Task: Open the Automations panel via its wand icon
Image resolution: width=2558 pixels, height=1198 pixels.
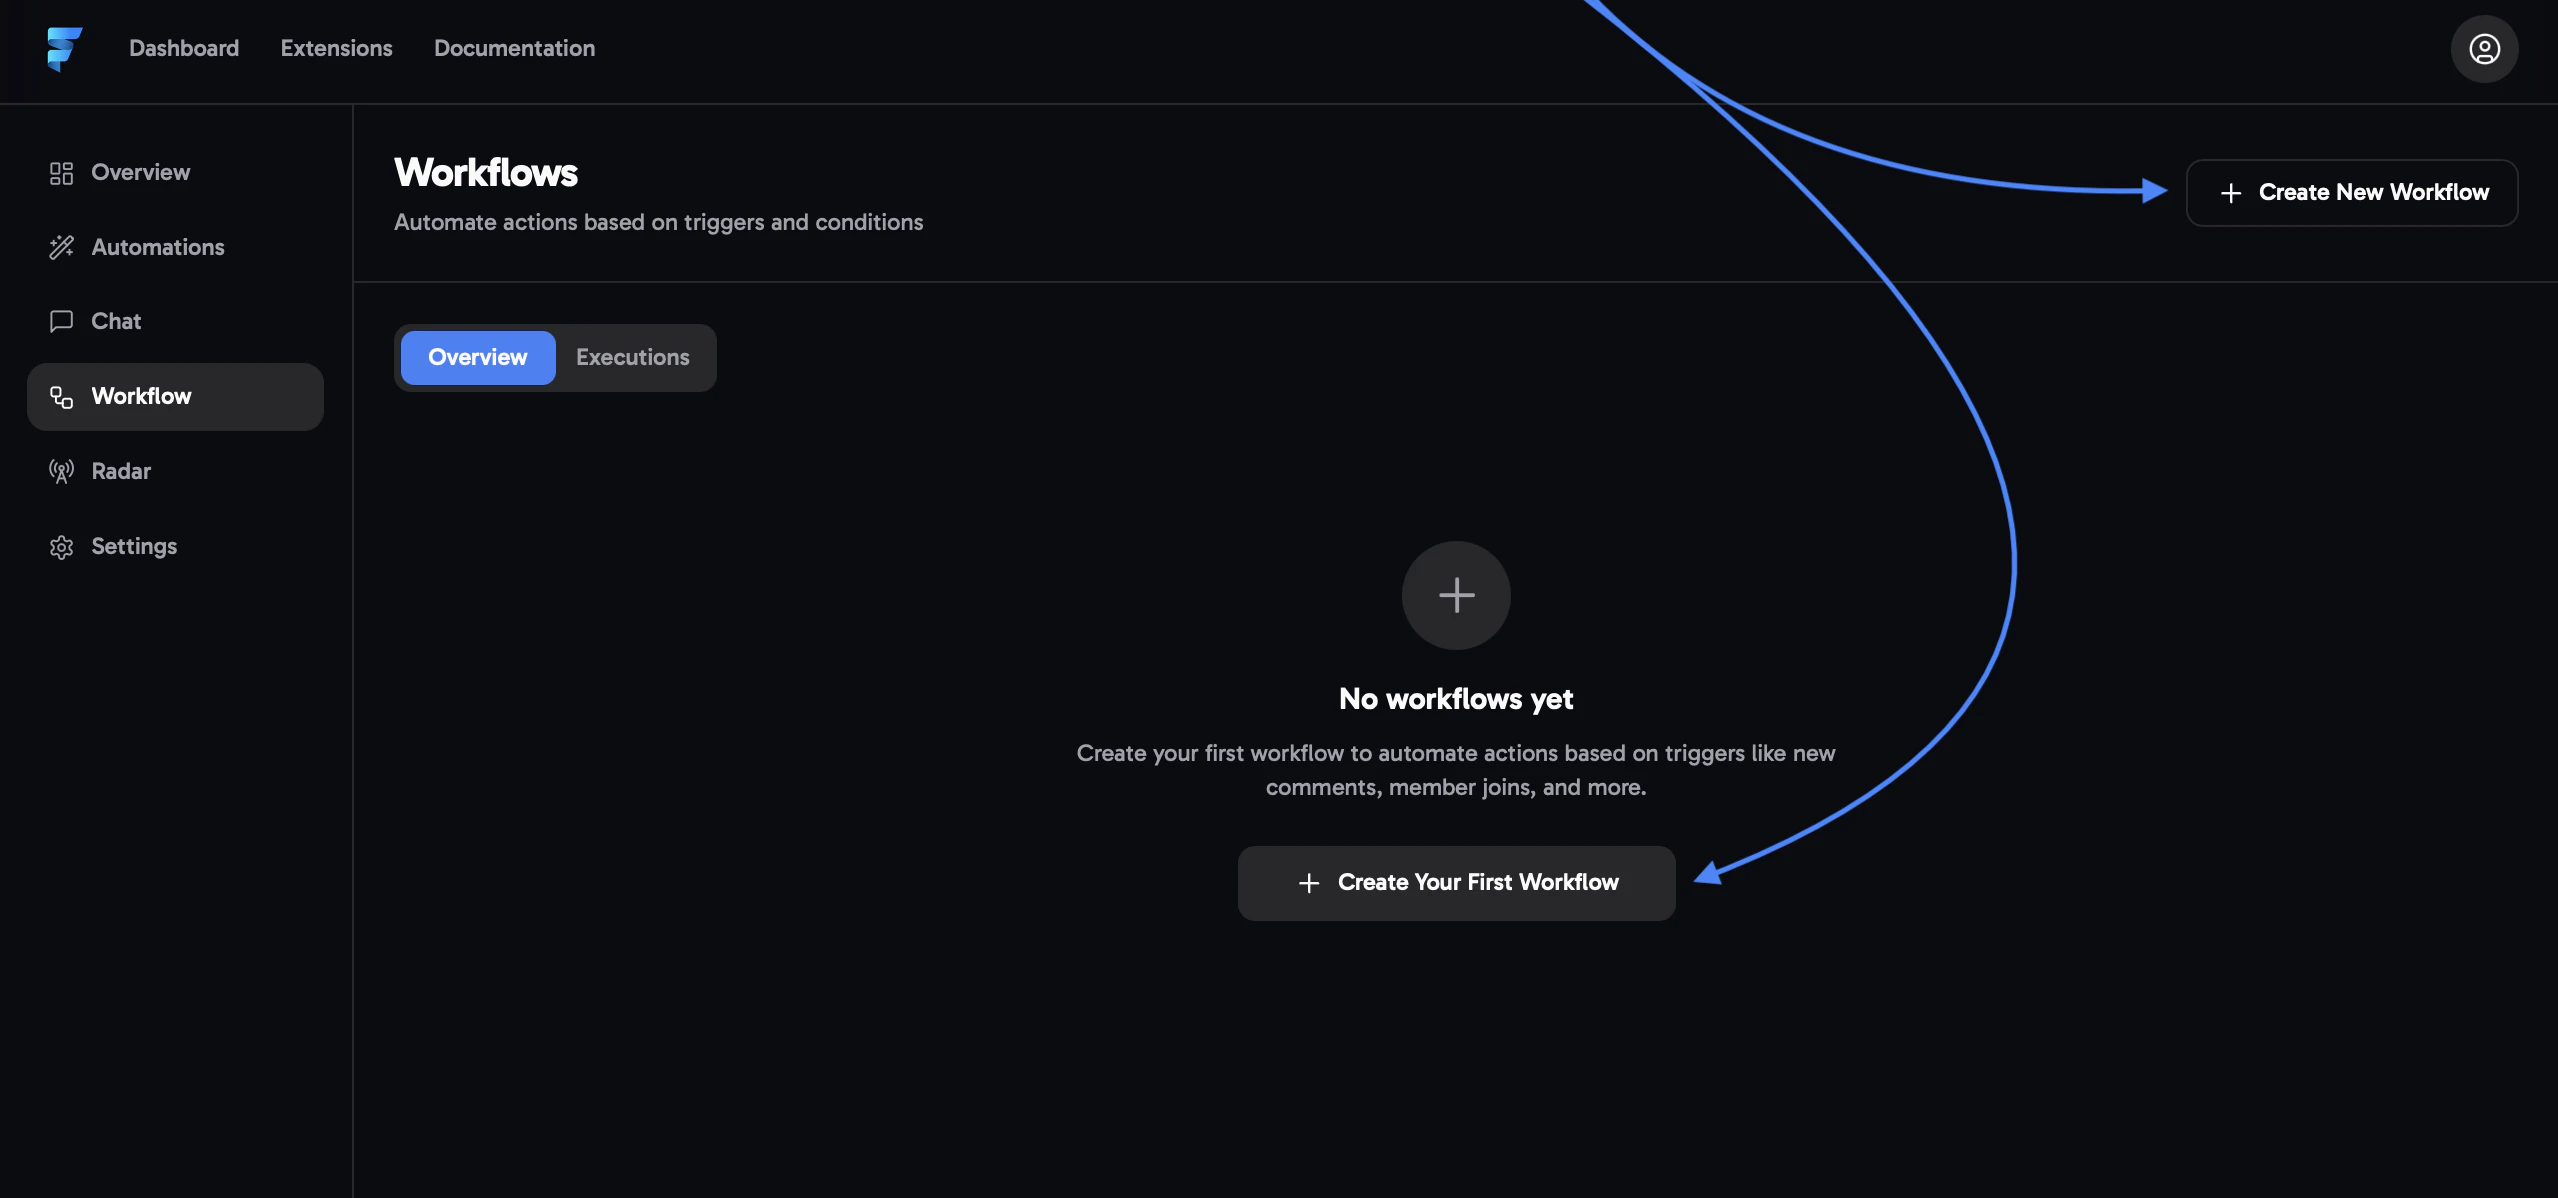Action: pyautogui.click(x=61, y=247)
